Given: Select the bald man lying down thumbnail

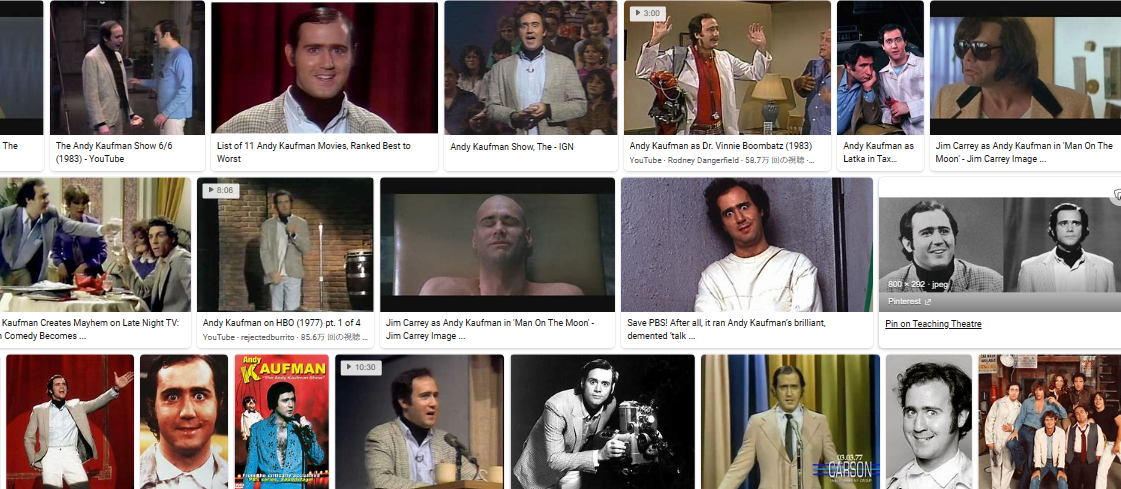Looking at the screenshot, I should click(x=498, y=244).
